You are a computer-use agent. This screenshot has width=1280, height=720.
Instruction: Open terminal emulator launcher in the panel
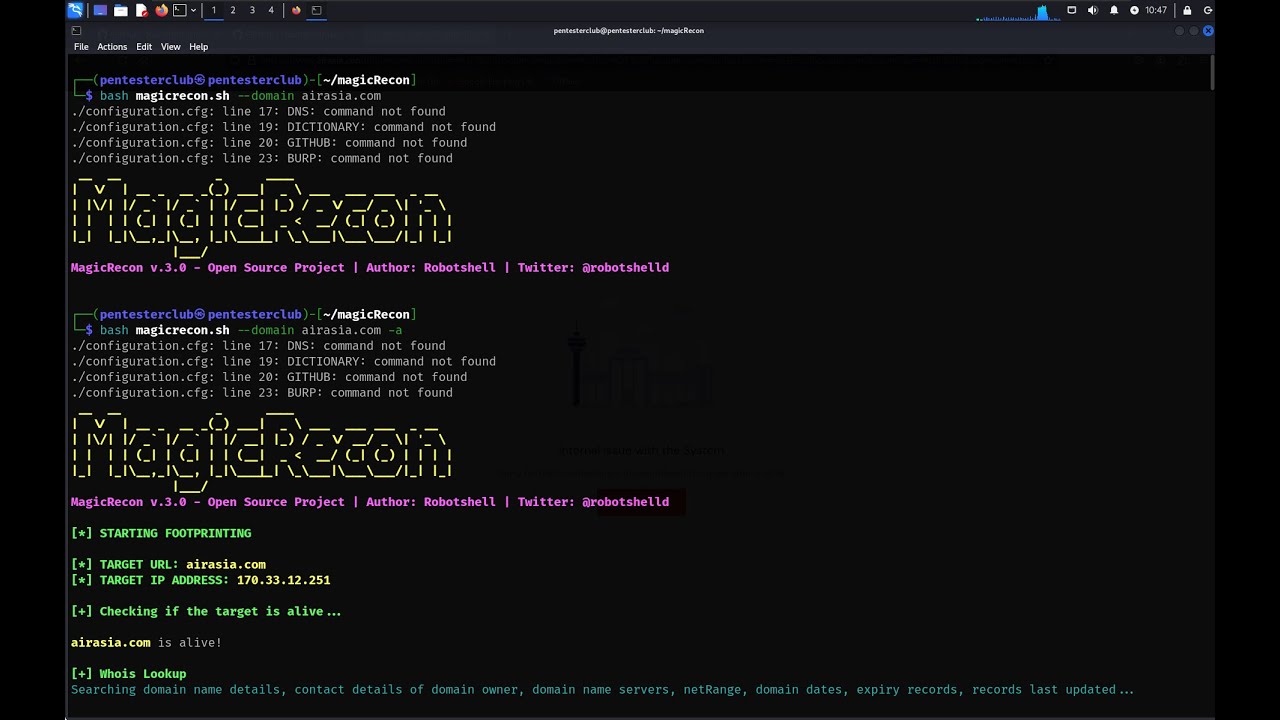pyautogui.click(x=179, y=10)
